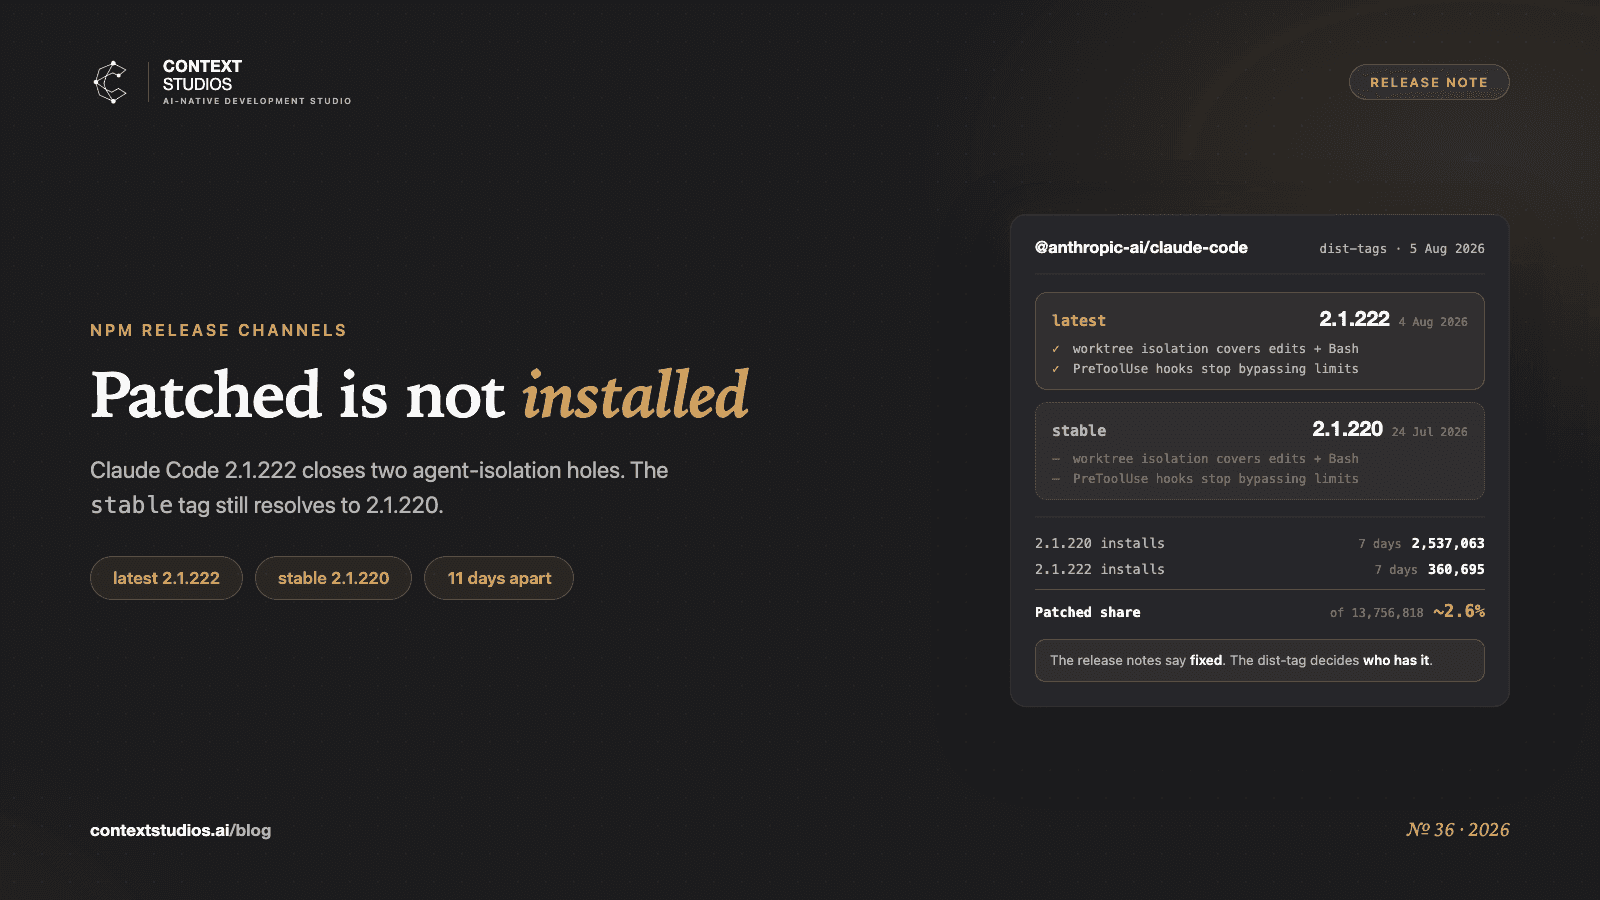Click the RELEASE NOTE badge

pyautogui.click(x=1429, y=82)
